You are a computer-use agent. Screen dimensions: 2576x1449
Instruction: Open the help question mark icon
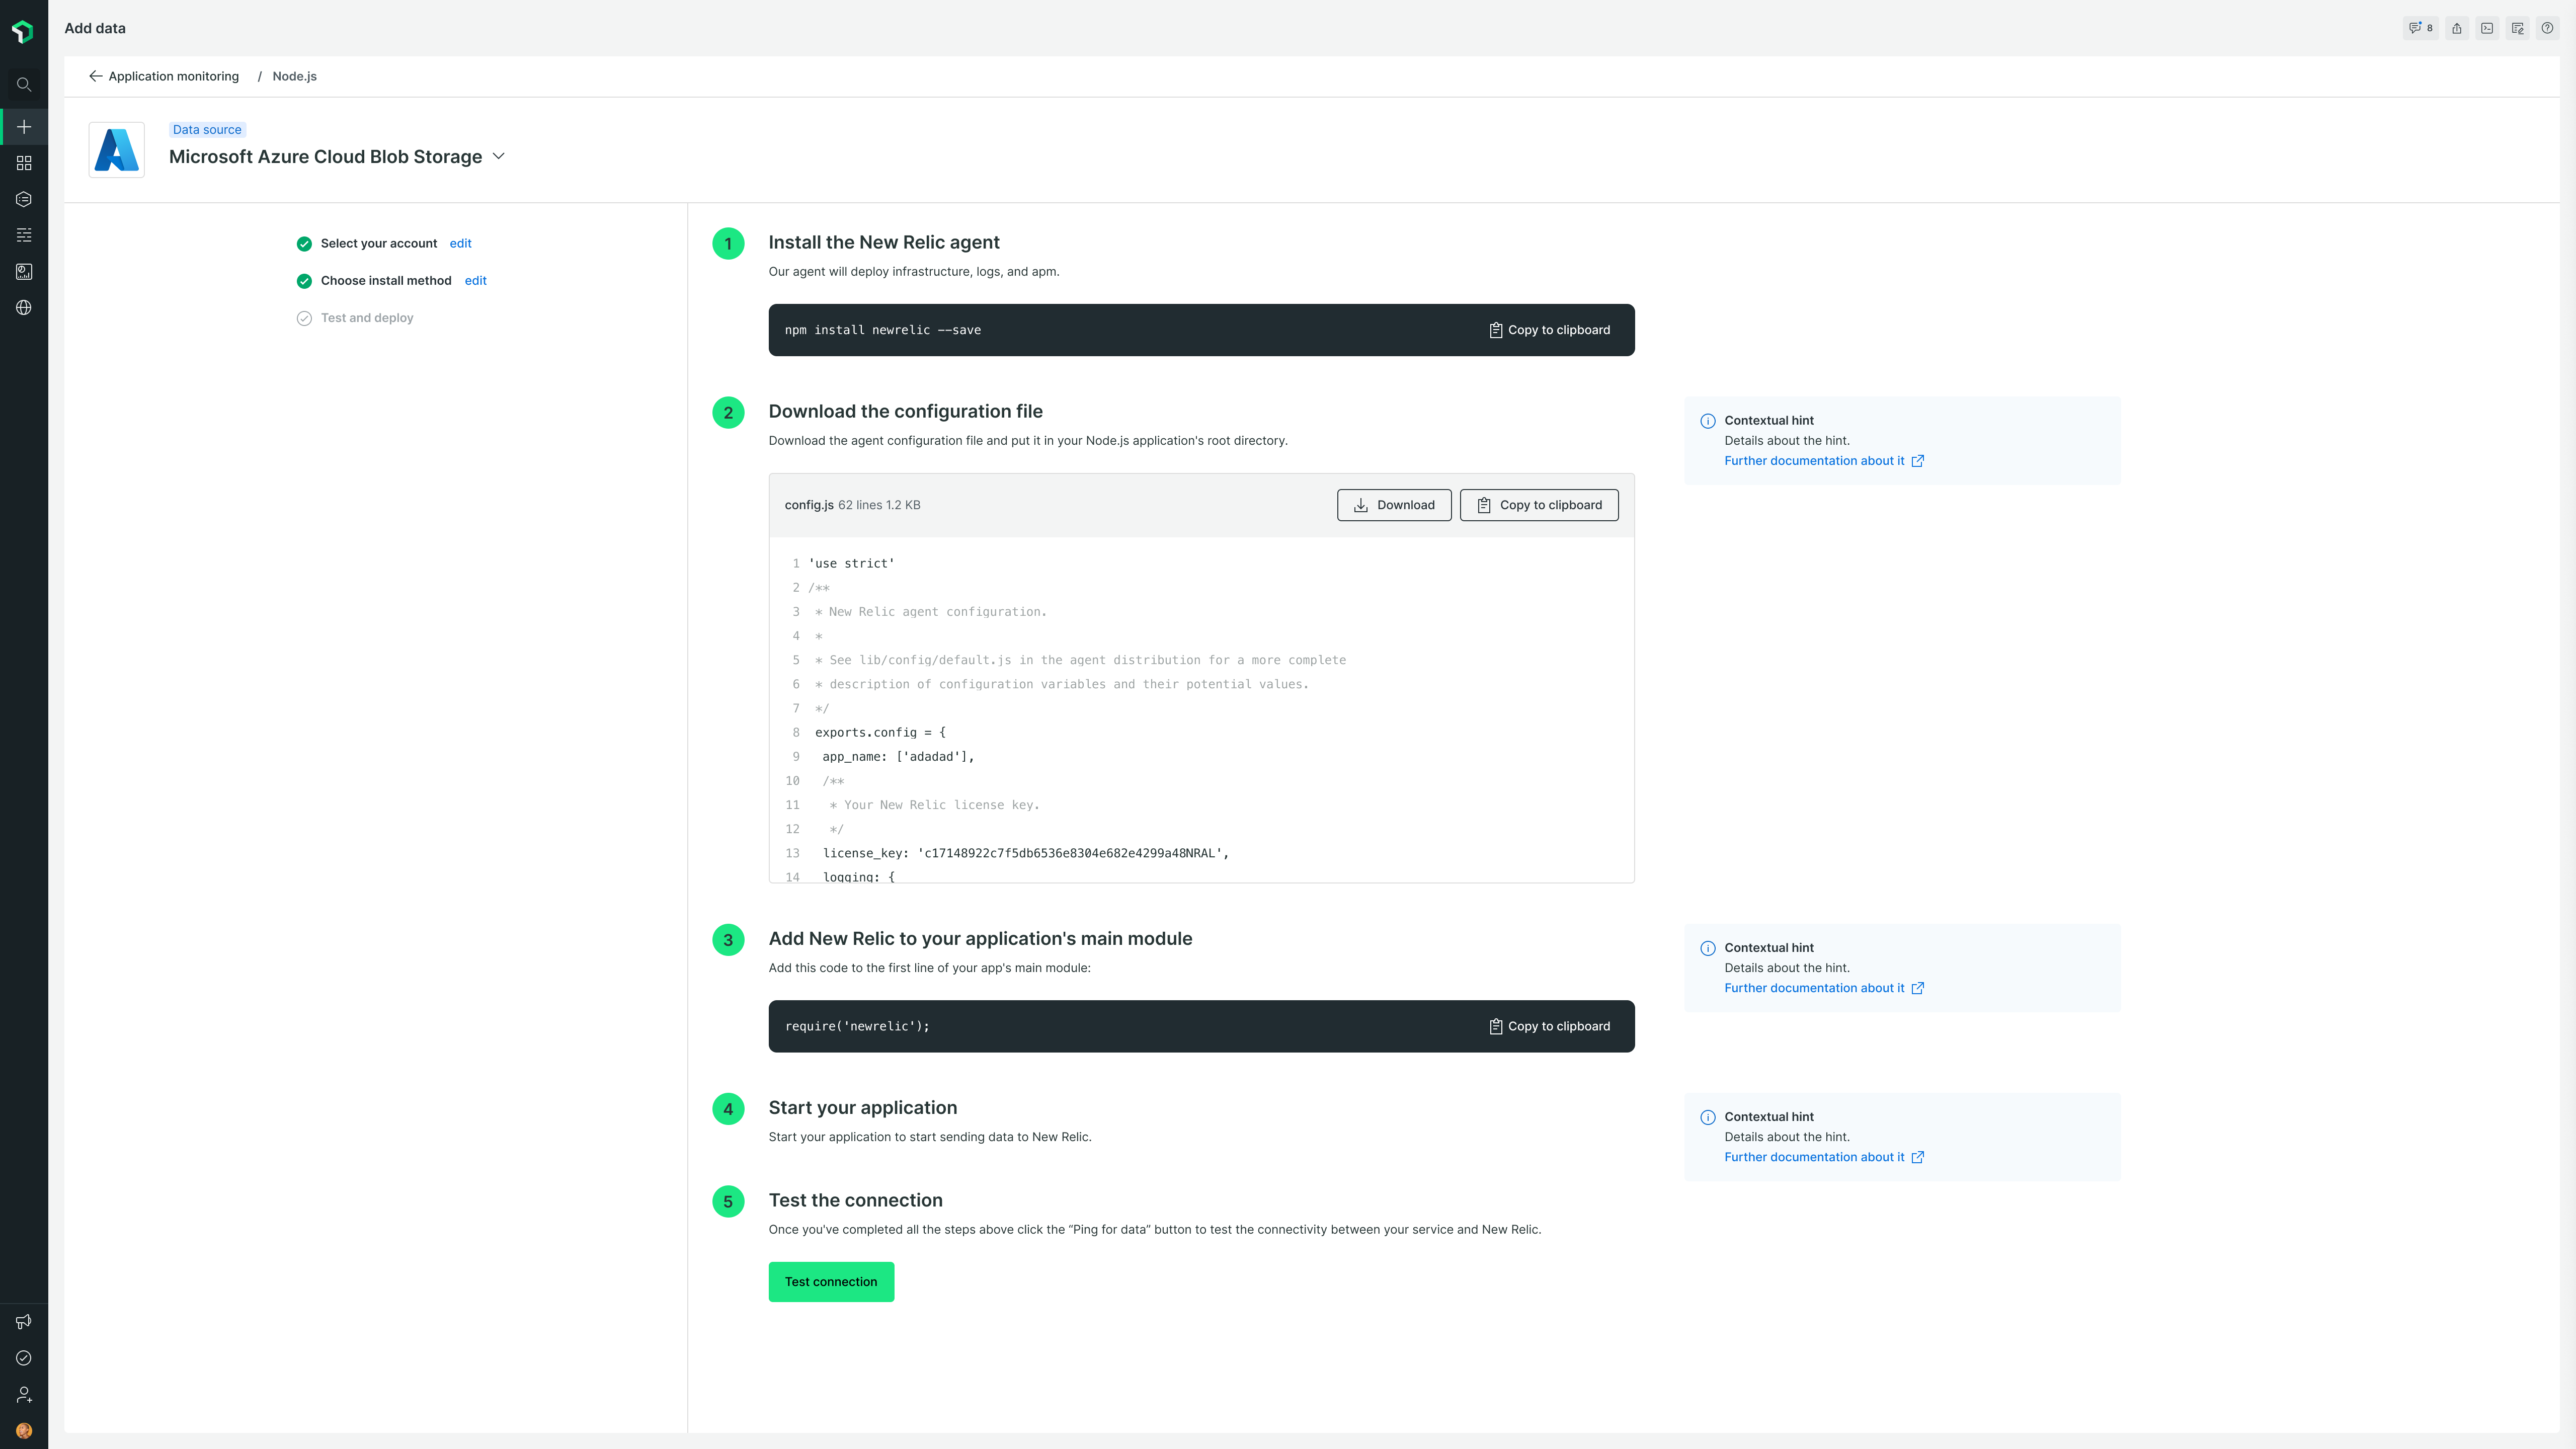pos(2548,28)
